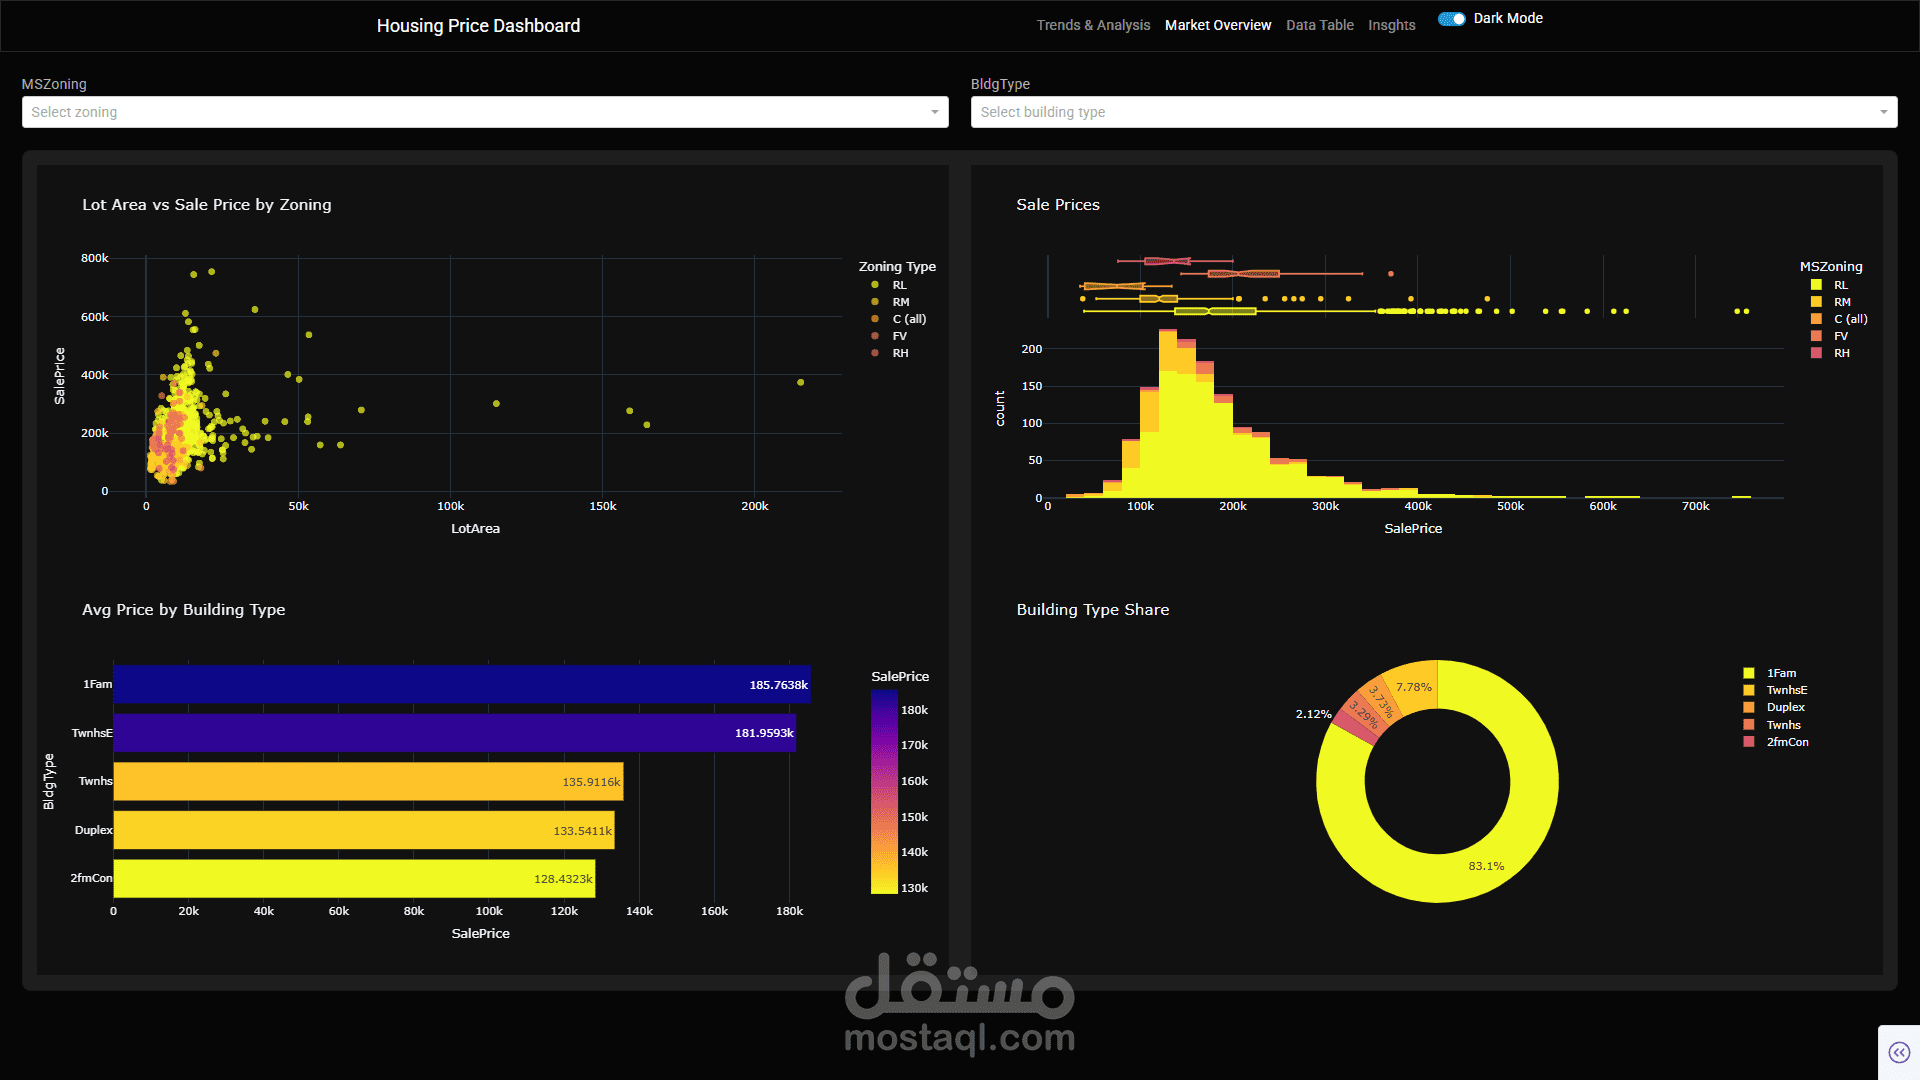
Task: Click 2fmCon legend square in donut chart
Action: pos(1749,742)
